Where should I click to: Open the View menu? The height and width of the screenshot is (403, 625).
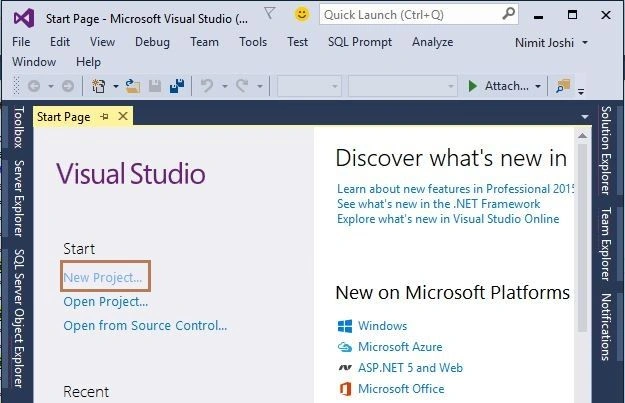pyautogui.click(x=102, y=42)
